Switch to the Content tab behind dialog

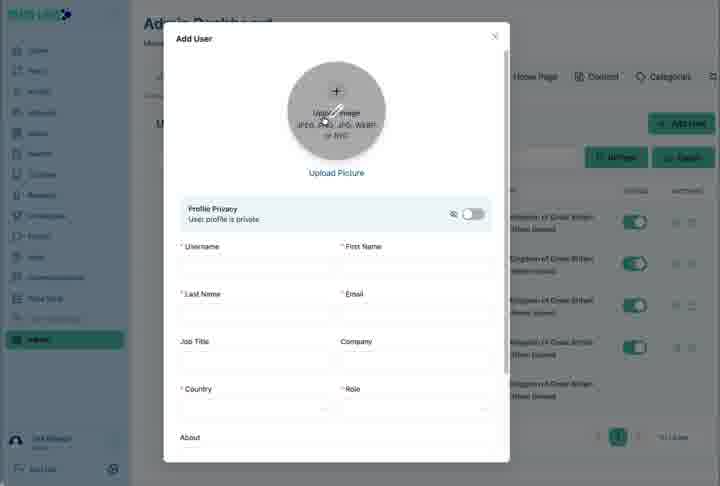tap(597, 77)
